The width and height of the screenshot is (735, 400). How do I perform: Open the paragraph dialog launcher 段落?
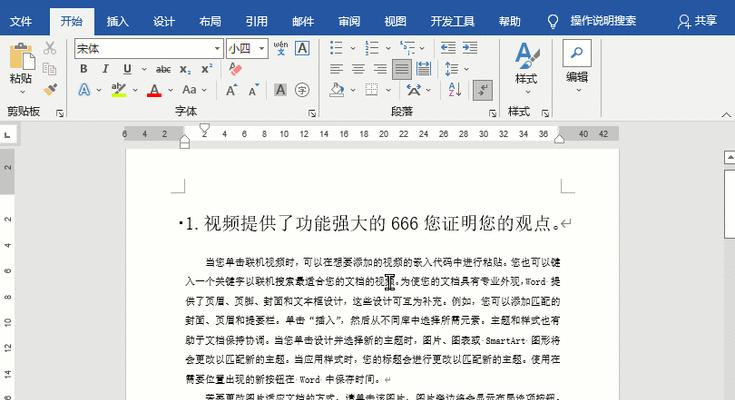coord(493,113)
